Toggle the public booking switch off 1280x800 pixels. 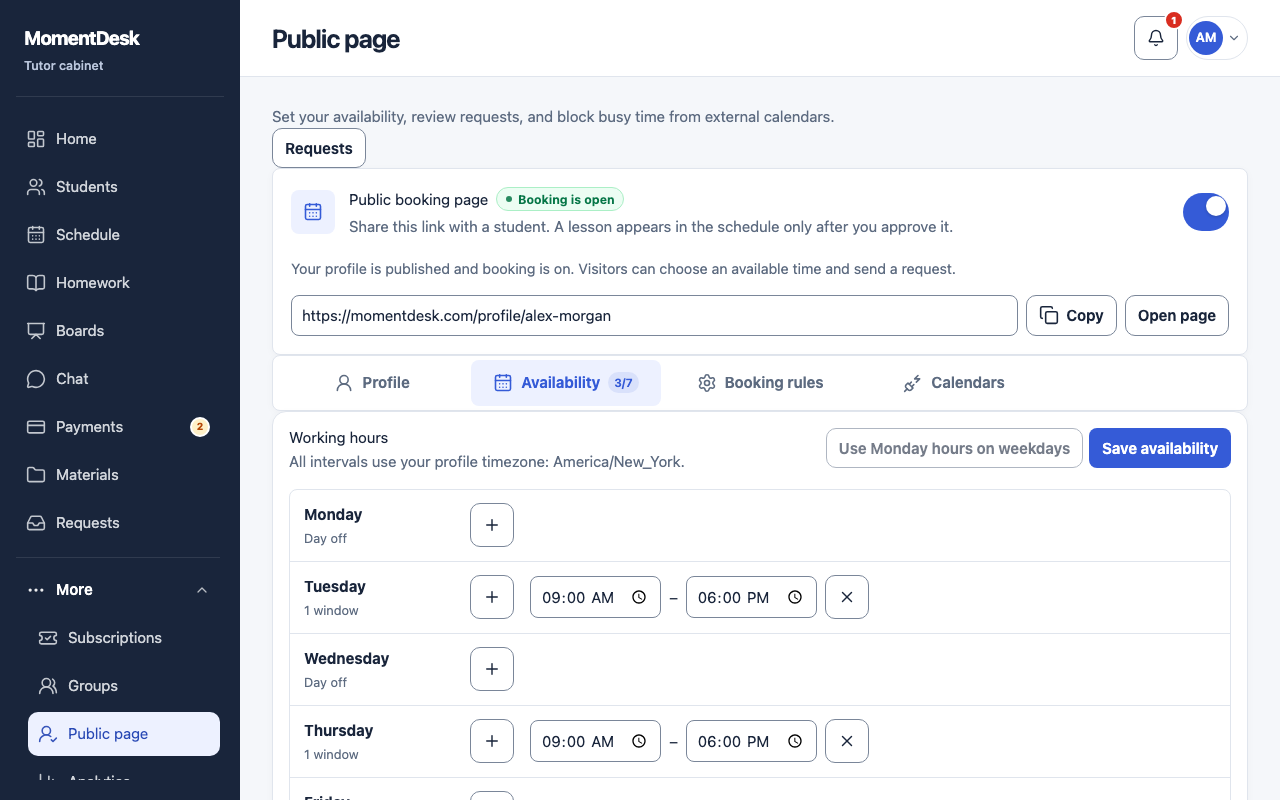pyautogui.click(x=1206, y=212)
